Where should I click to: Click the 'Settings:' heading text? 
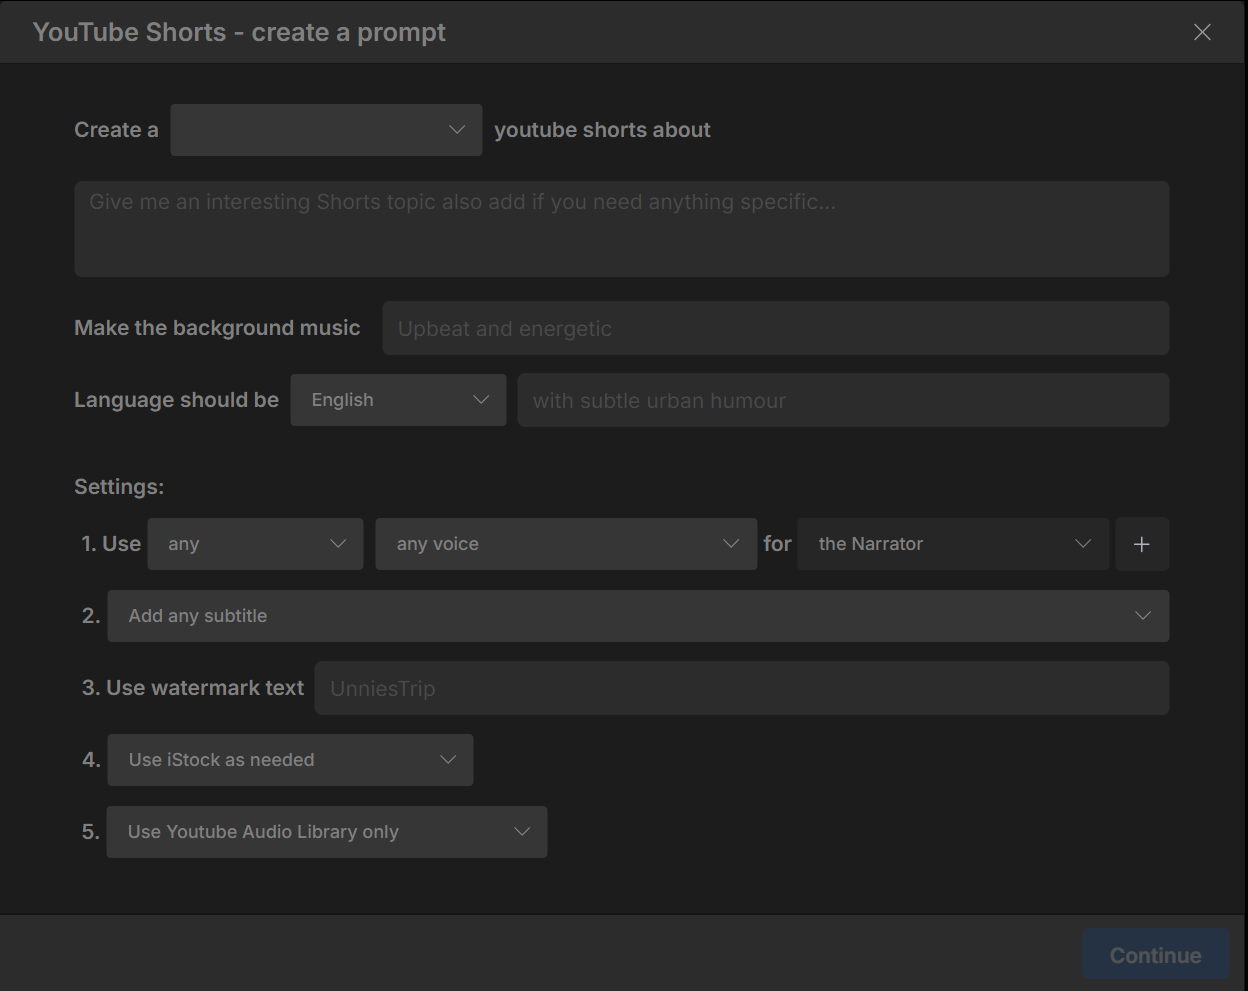[x=119, y=487]
